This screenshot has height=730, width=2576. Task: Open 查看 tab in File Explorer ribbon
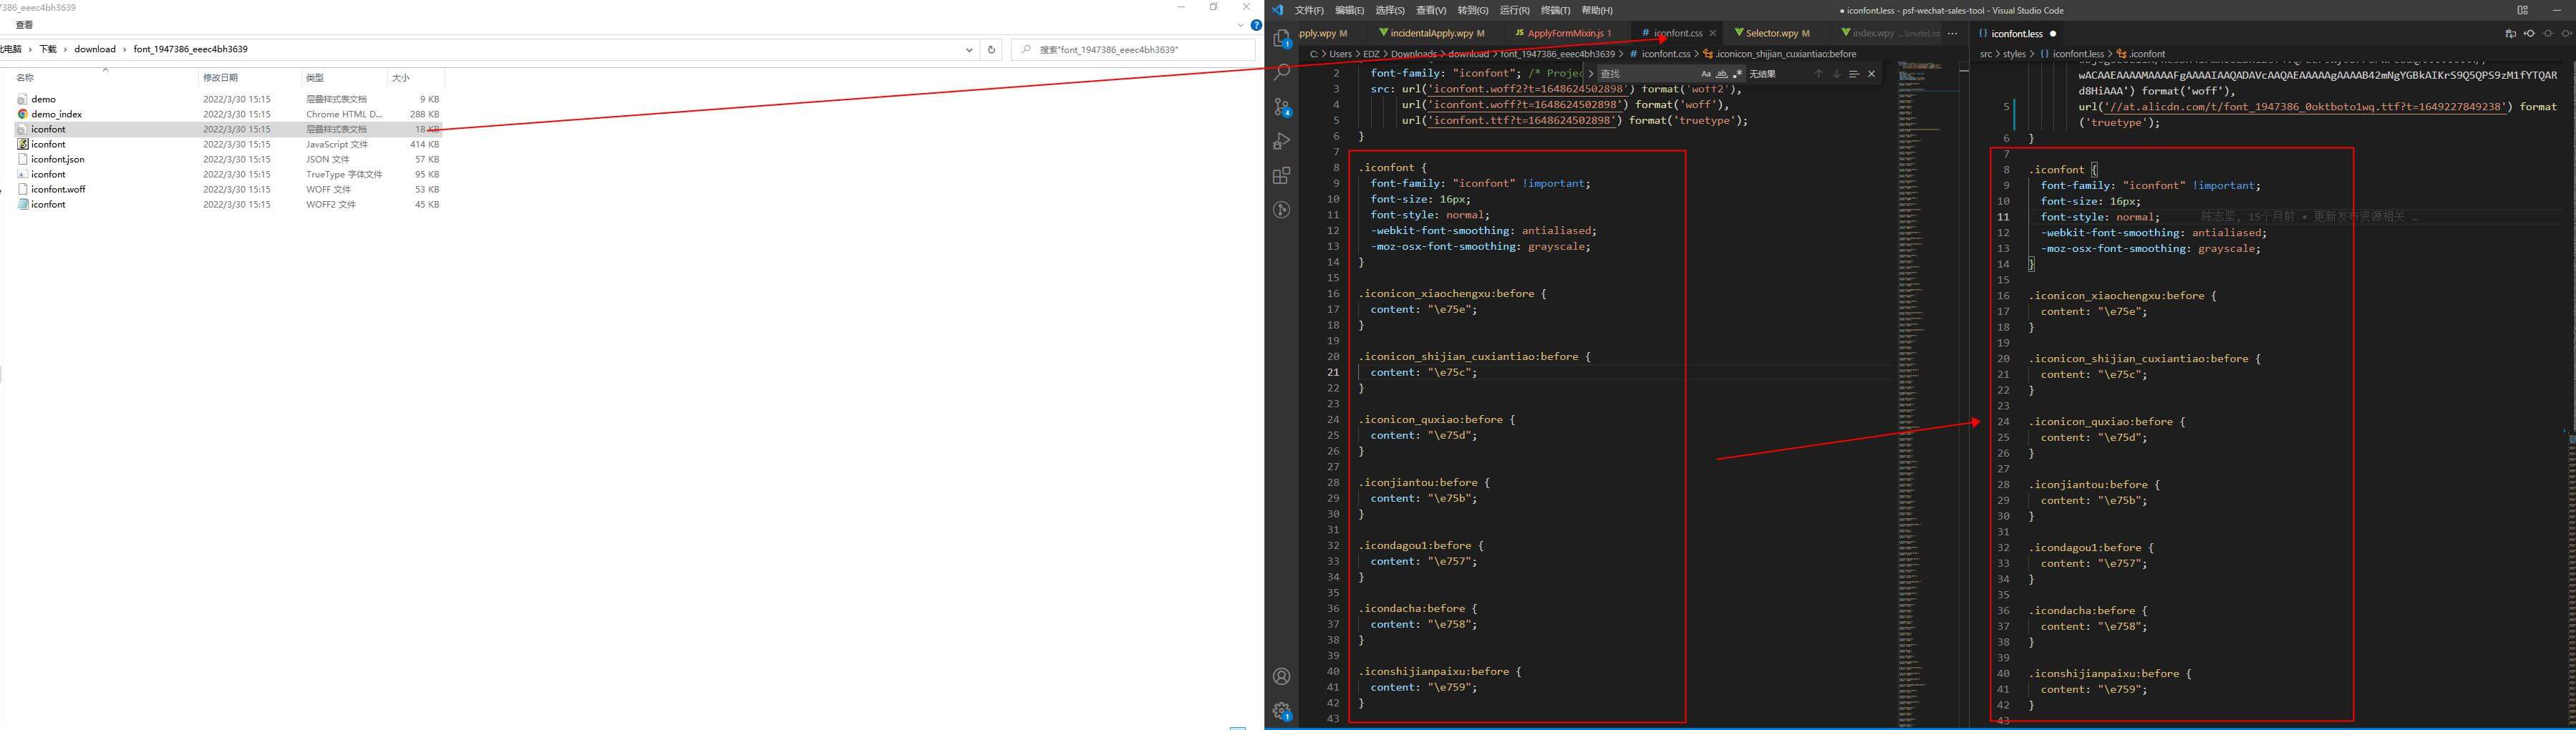pos(24,25)
